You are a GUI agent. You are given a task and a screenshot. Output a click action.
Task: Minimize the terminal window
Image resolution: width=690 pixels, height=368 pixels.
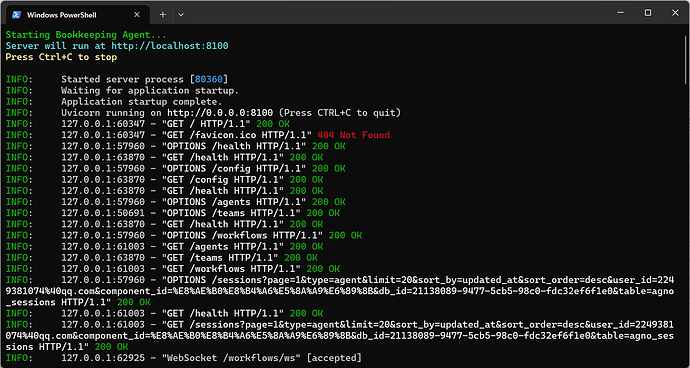coord(620,13)
